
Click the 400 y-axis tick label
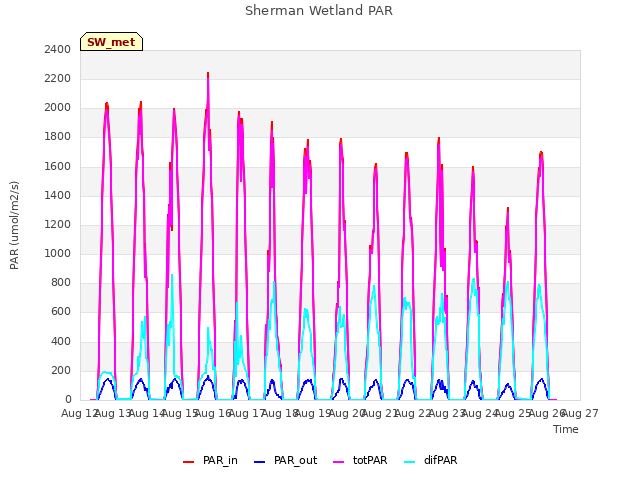[x=61, y=341]
